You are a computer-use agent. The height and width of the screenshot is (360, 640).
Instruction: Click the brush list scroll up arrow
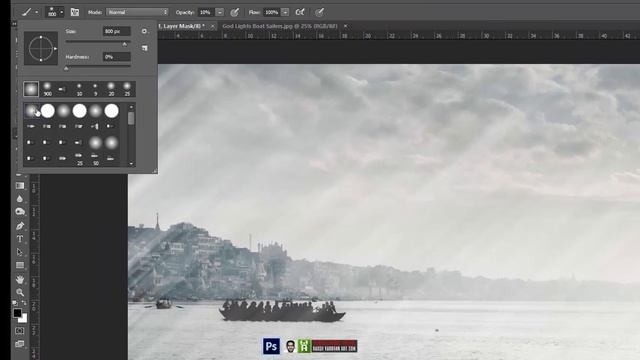click(x=131, y=107)
